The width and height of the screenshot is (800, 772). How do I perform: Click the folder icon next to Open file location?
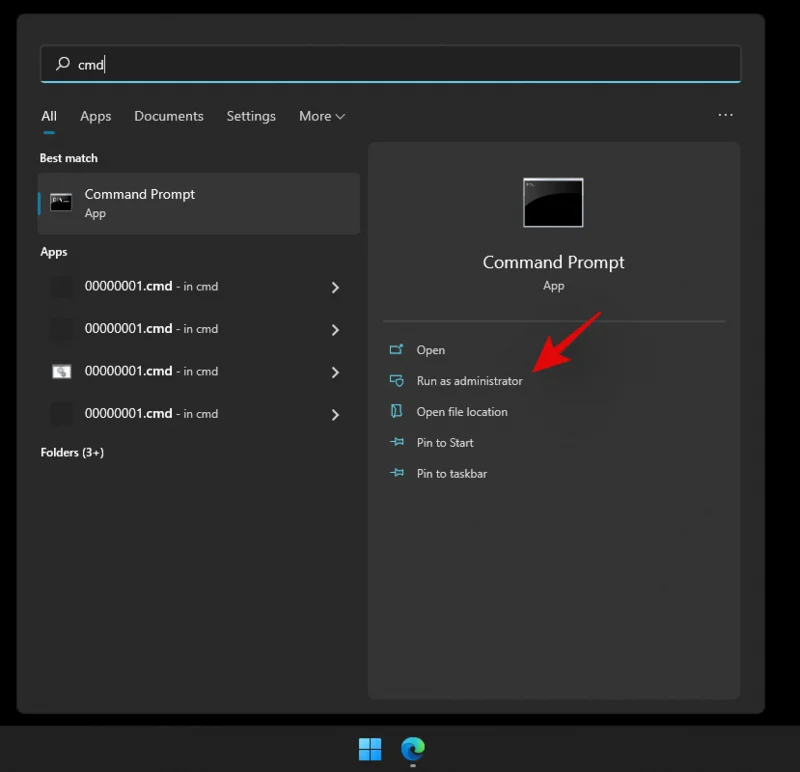coord(395,411)
